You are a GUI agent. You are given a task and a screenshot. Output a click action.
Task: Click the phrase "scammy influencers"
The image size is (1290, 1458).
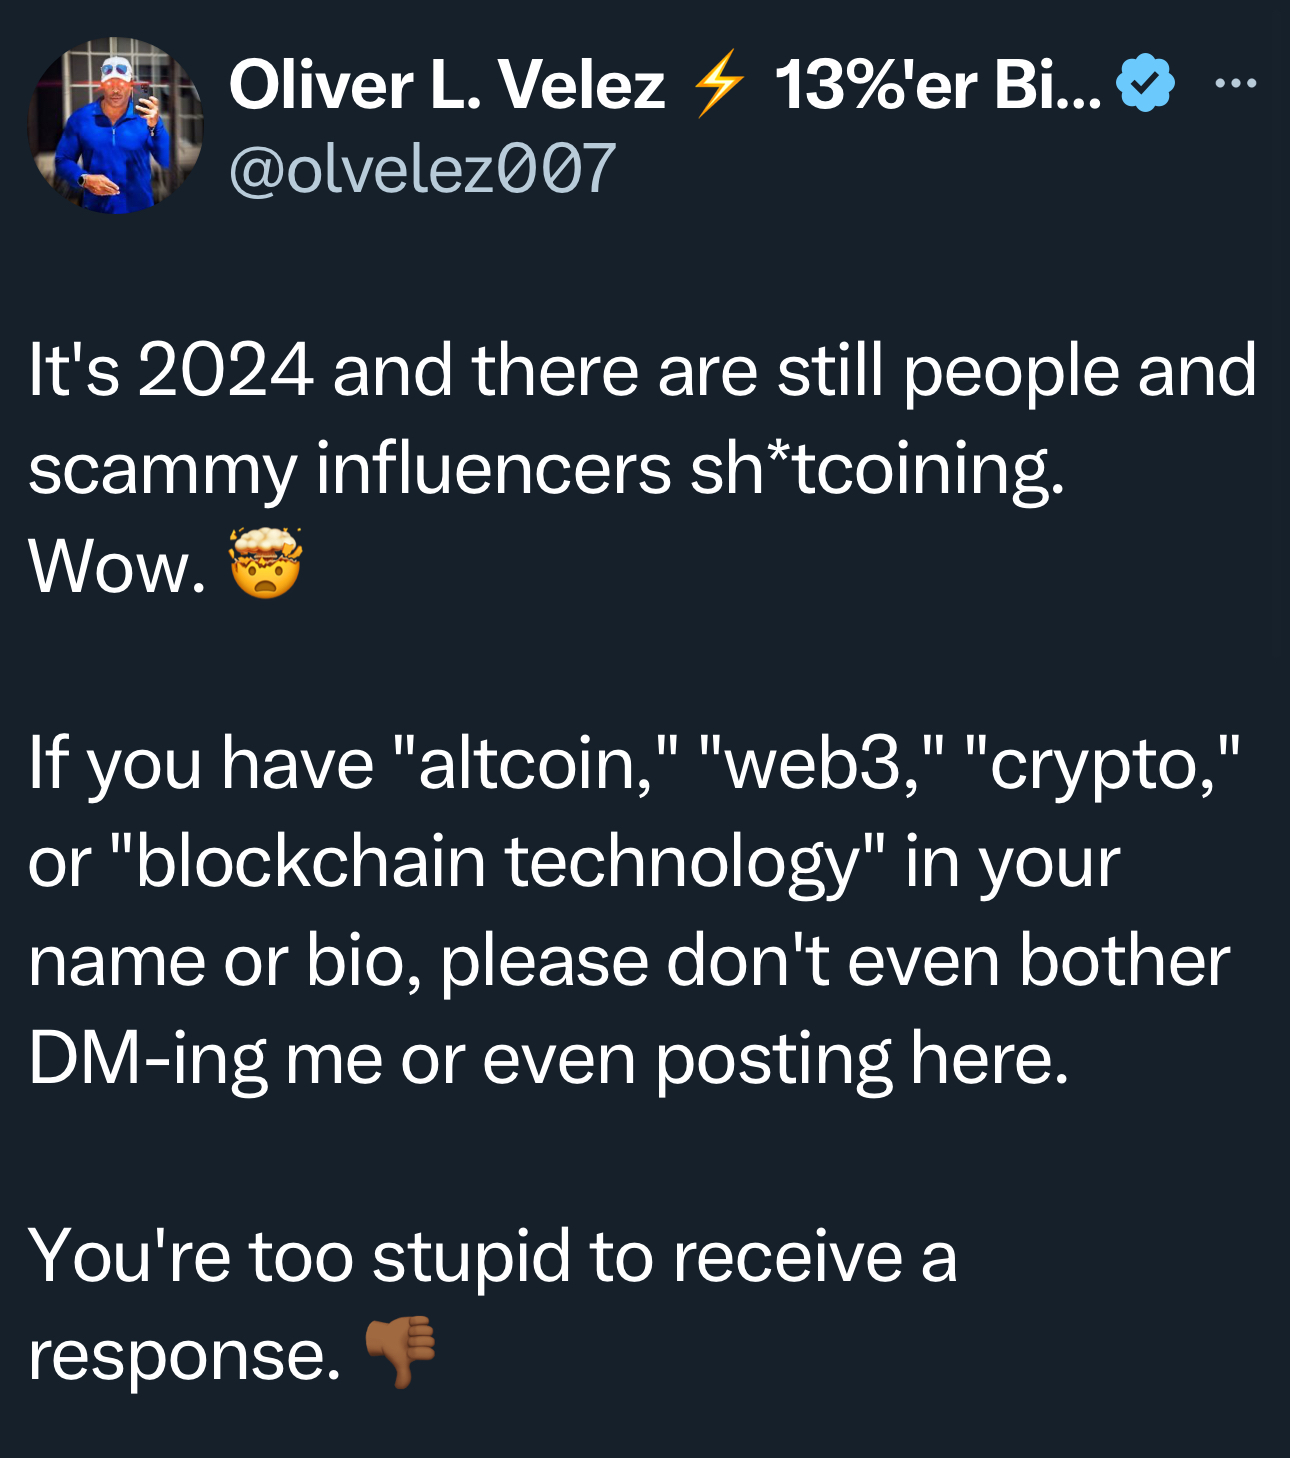tap(349, 469)
